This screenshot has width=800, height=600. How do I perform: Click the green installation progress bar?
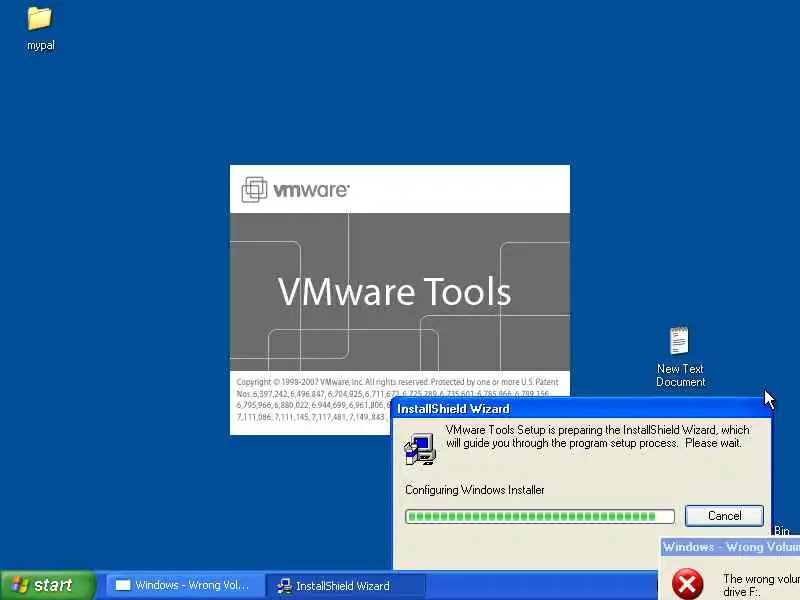[x=540, y=516]
